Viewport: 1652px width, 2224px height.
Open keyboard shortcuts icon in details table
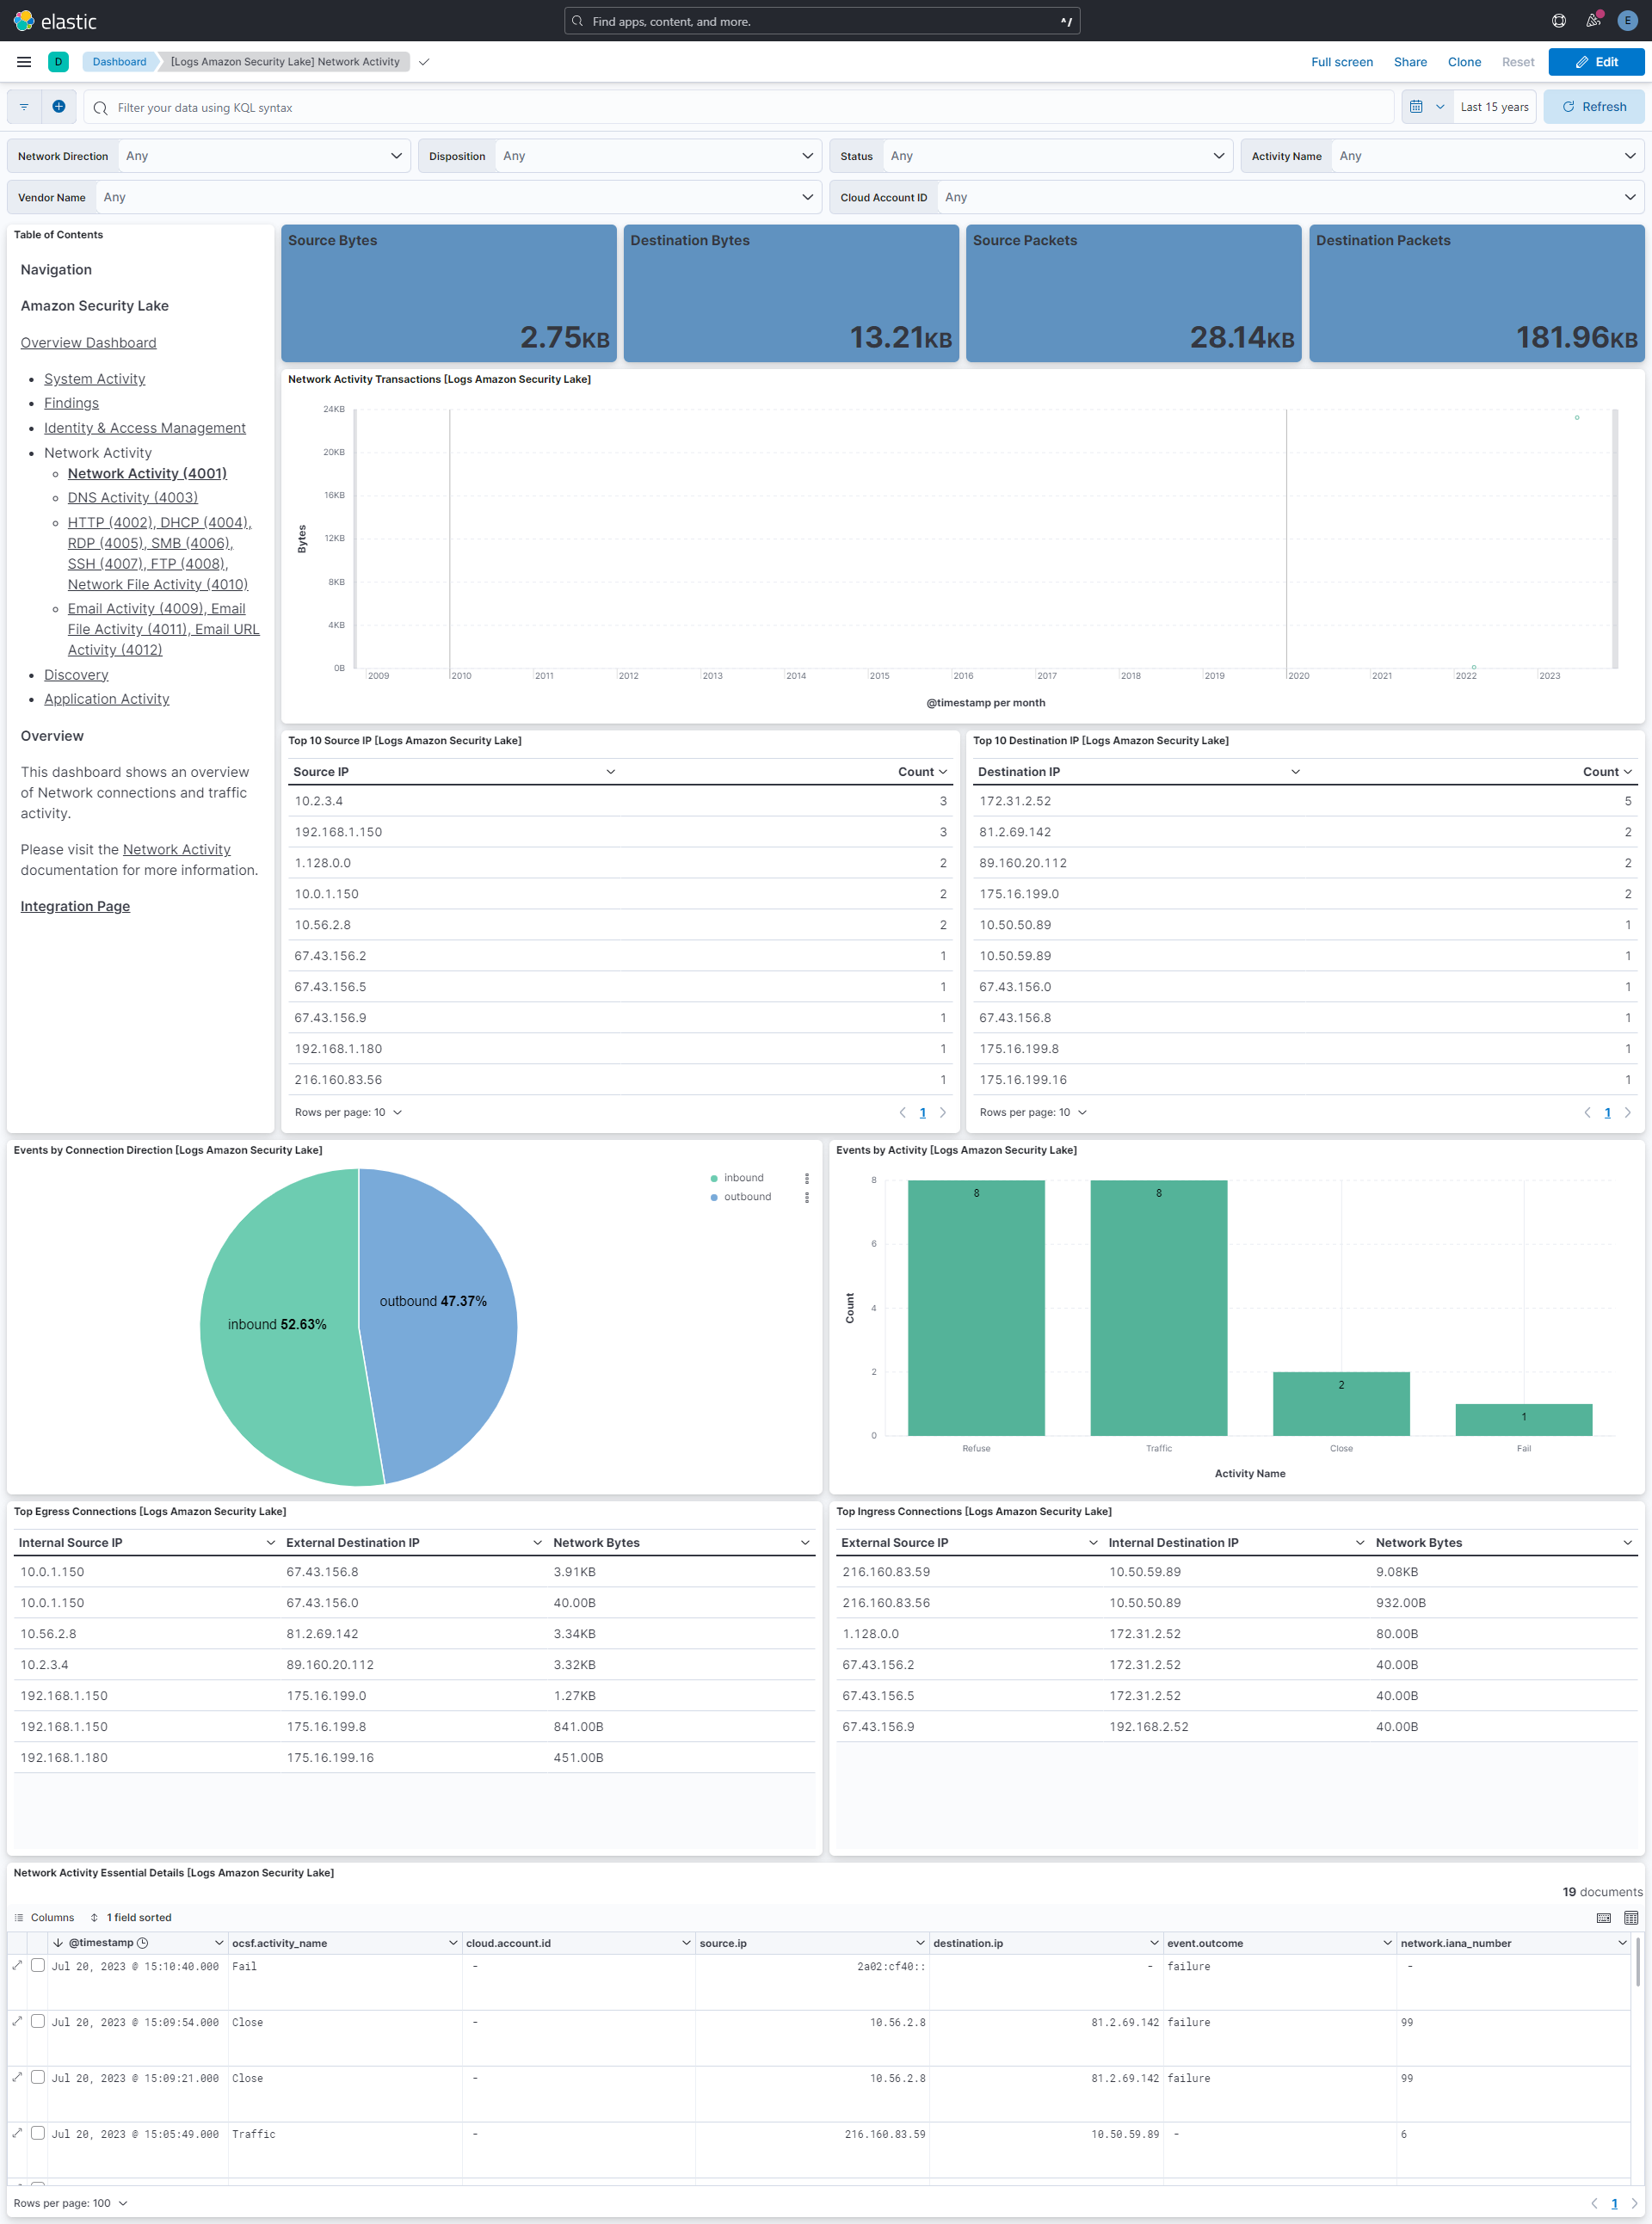1603,1917
